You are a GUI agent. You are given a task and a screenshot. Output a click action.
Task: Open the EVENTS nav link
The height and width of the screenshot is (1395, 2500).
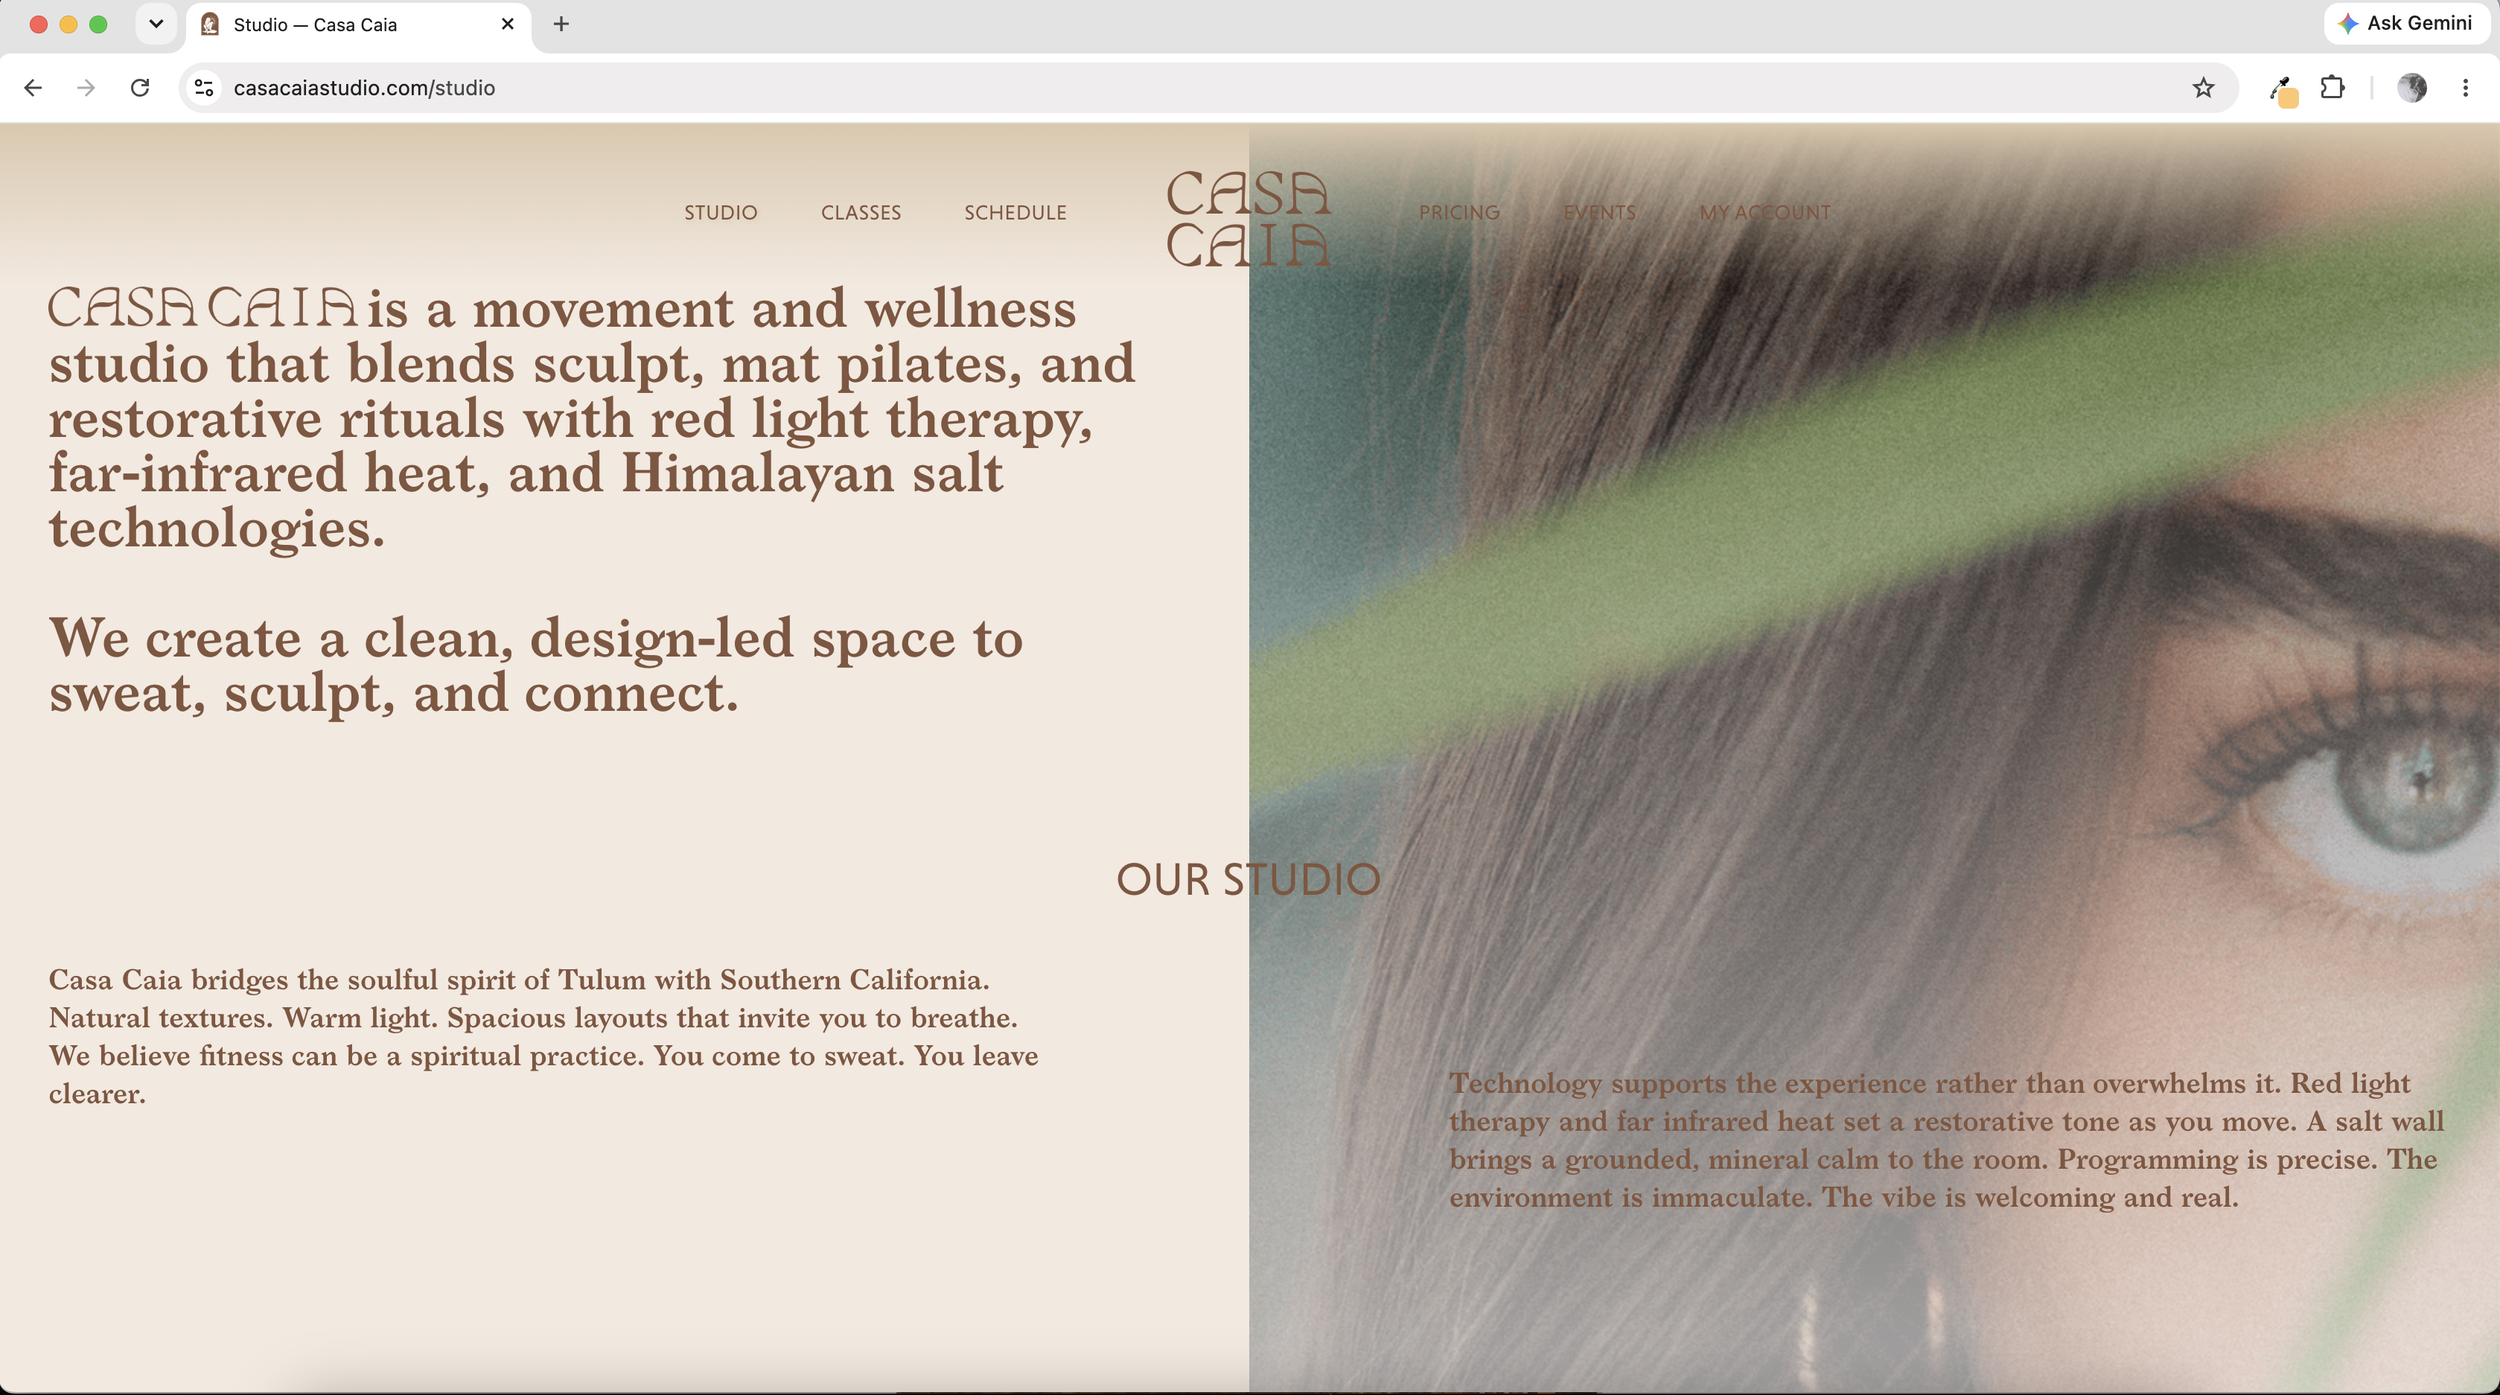pyautogui.click(x=1599, y=213)
